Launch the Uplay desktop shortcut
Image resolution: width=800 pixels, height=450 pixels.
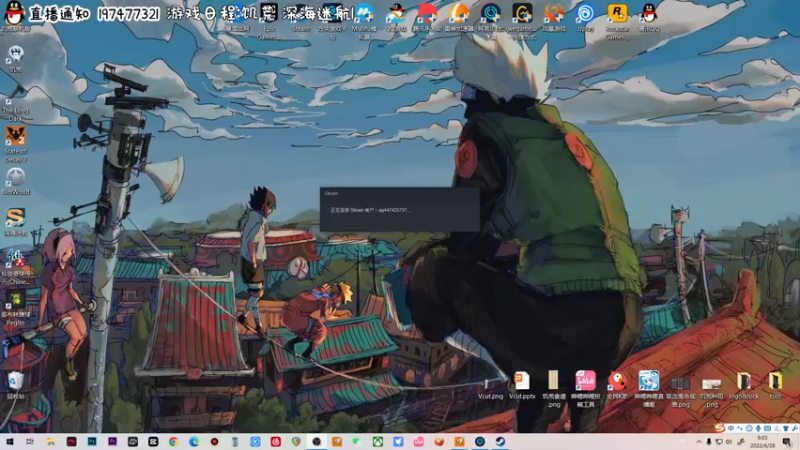[585, 18]
